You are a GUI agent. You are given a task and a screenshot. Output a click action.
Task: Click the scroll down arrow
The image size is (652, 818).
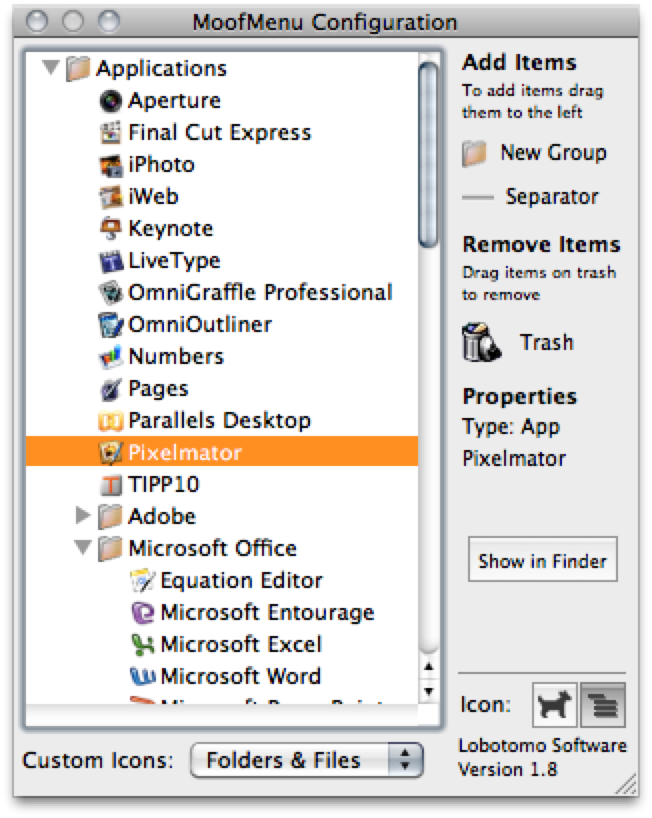(429, 690)
